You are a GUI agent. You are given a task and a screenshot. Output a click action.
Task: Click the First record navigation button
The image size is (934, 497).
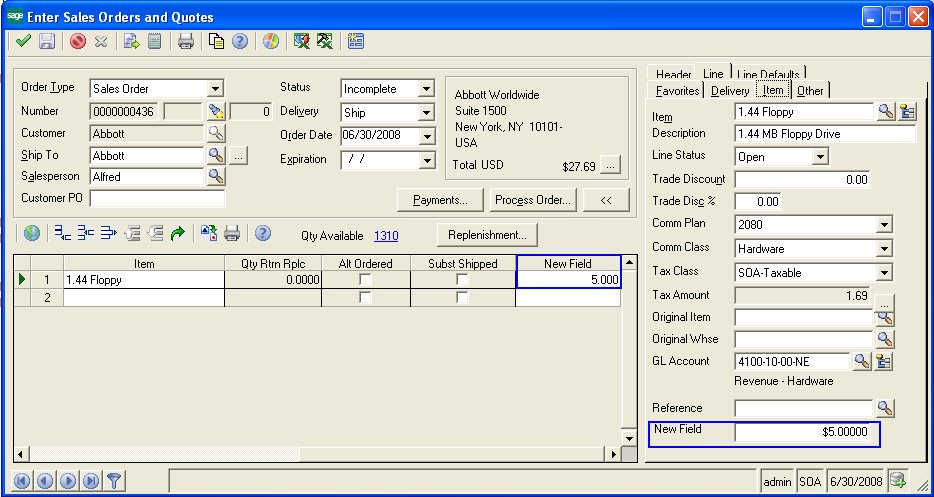tap(22, 480)
